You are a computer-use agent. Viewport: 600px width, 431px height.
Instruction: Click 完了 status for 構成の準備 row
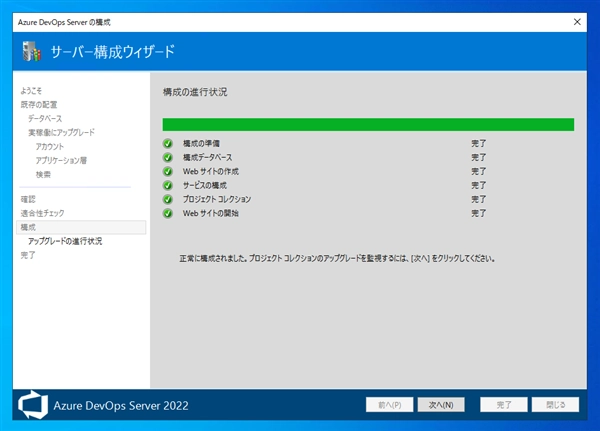point(478,144)
